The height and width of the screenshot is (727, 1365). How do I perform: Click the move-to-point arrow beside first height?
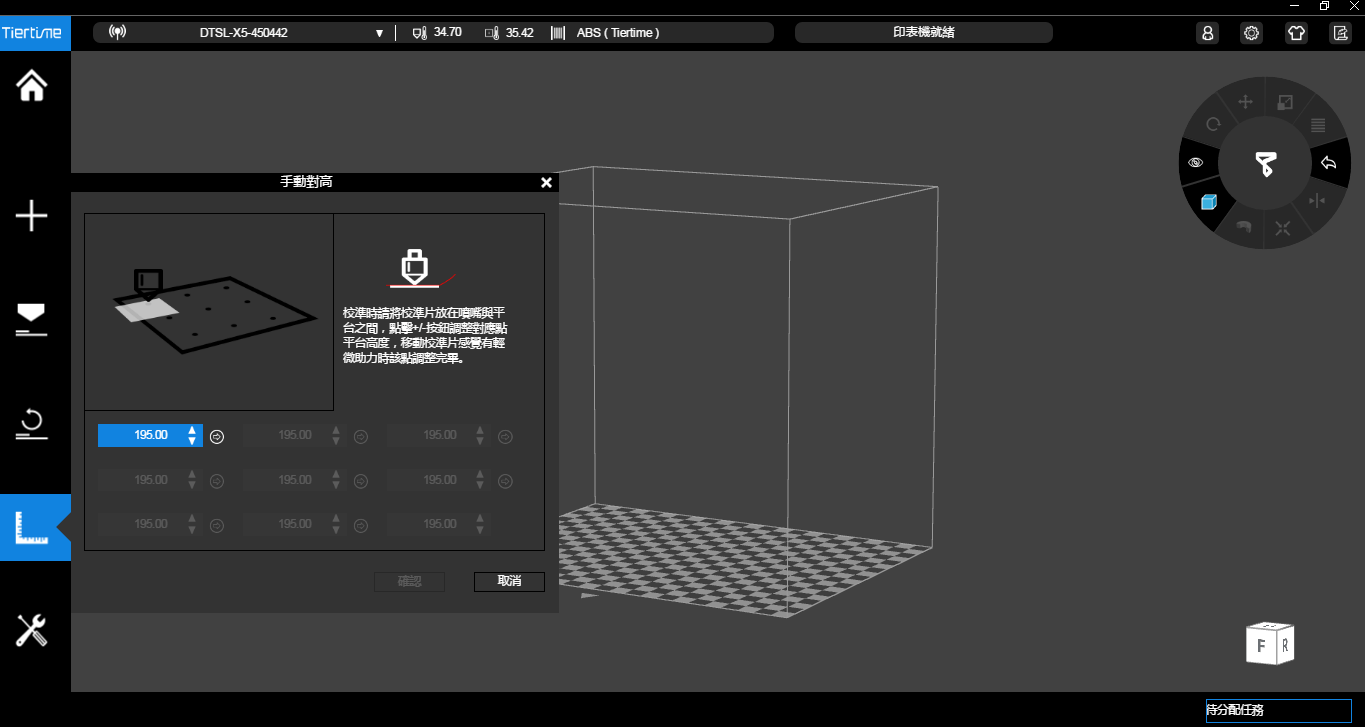pos(217,436)
